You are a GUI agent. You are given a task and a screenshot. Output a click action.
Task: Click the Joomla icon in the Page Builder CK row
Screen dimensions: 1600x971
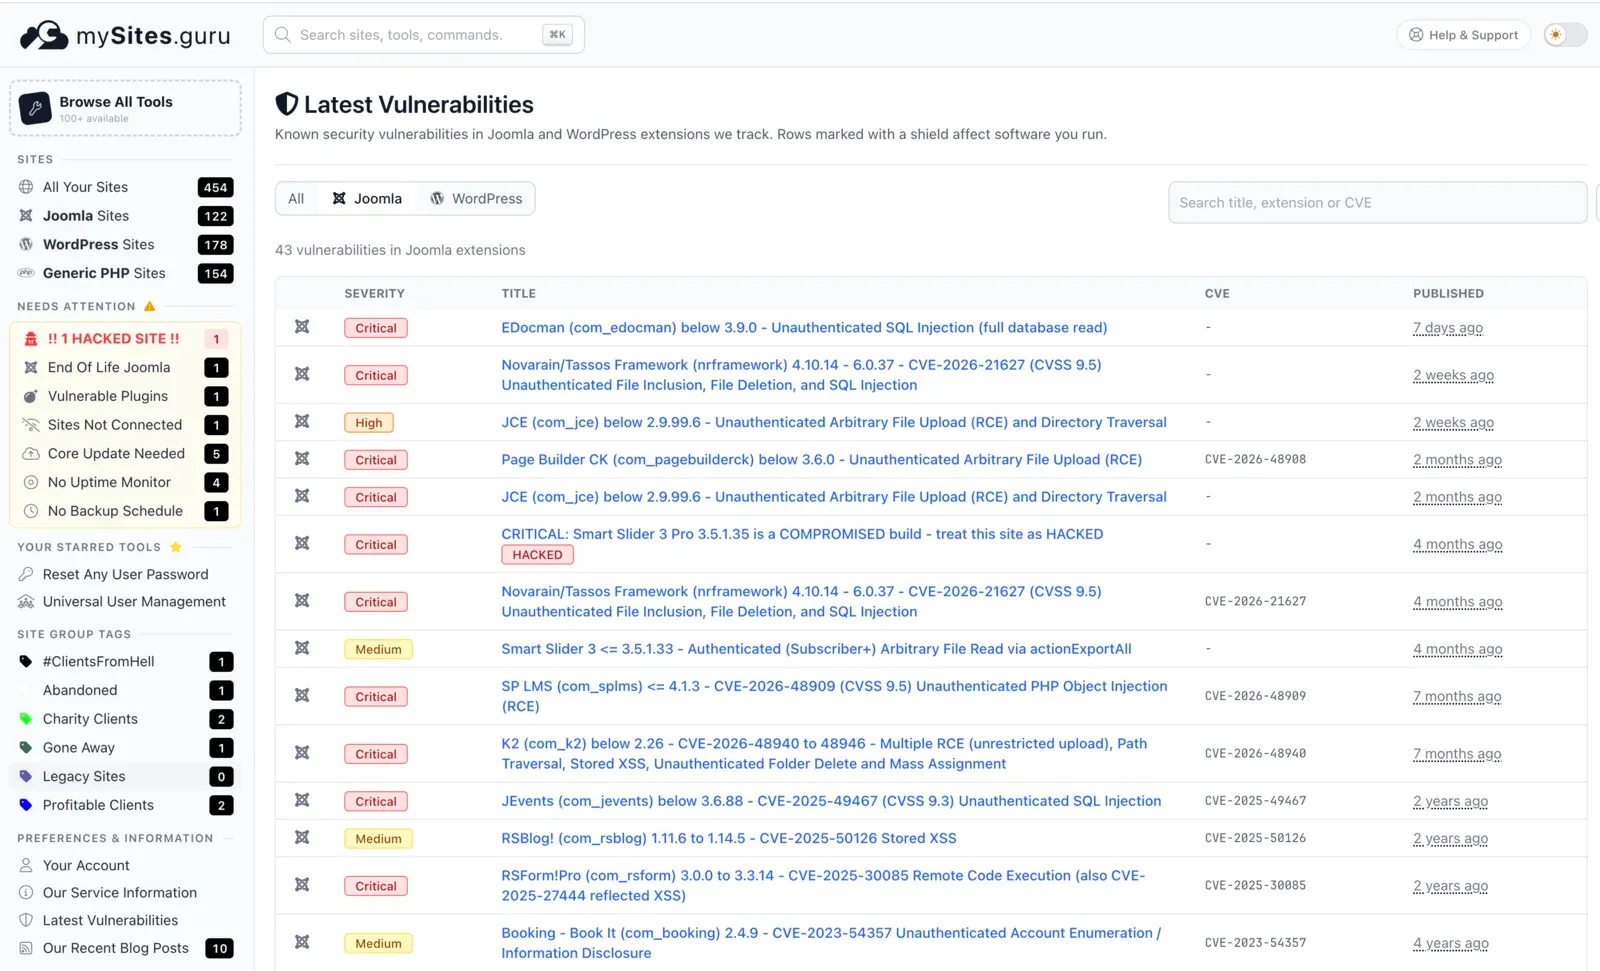point(302,459)
